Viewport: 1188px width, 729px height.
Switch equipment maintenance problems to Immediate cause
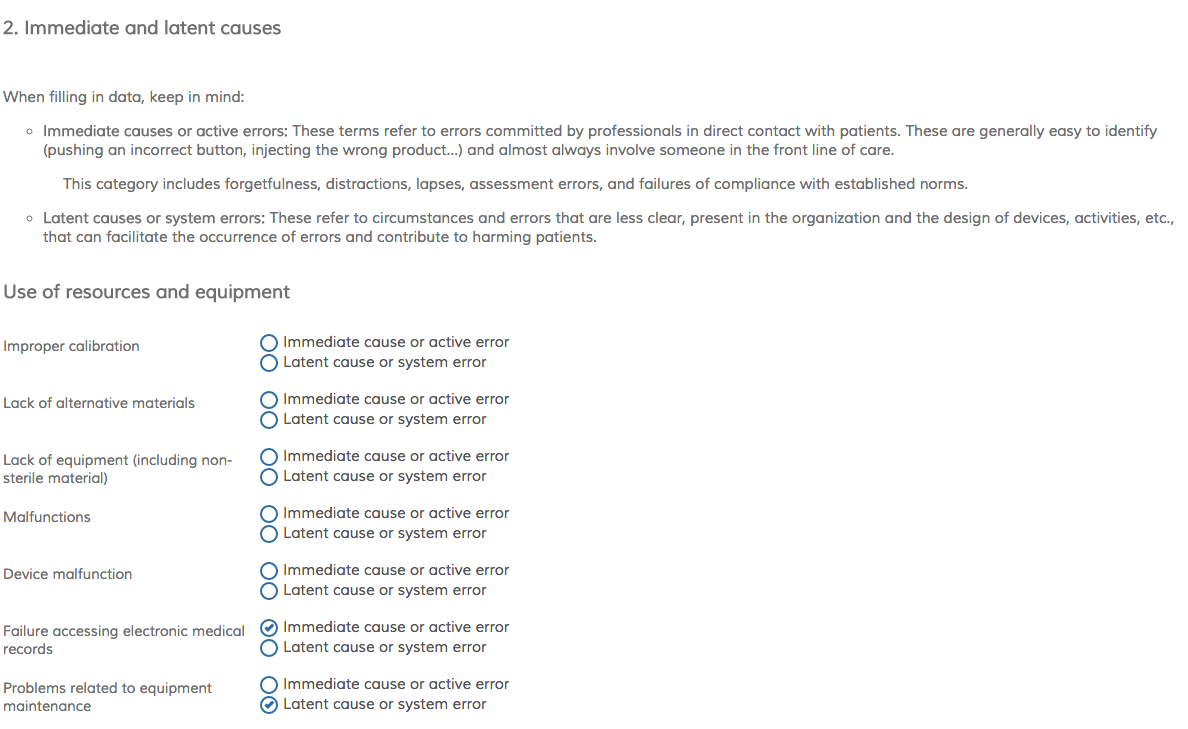[x=269, y=685]
